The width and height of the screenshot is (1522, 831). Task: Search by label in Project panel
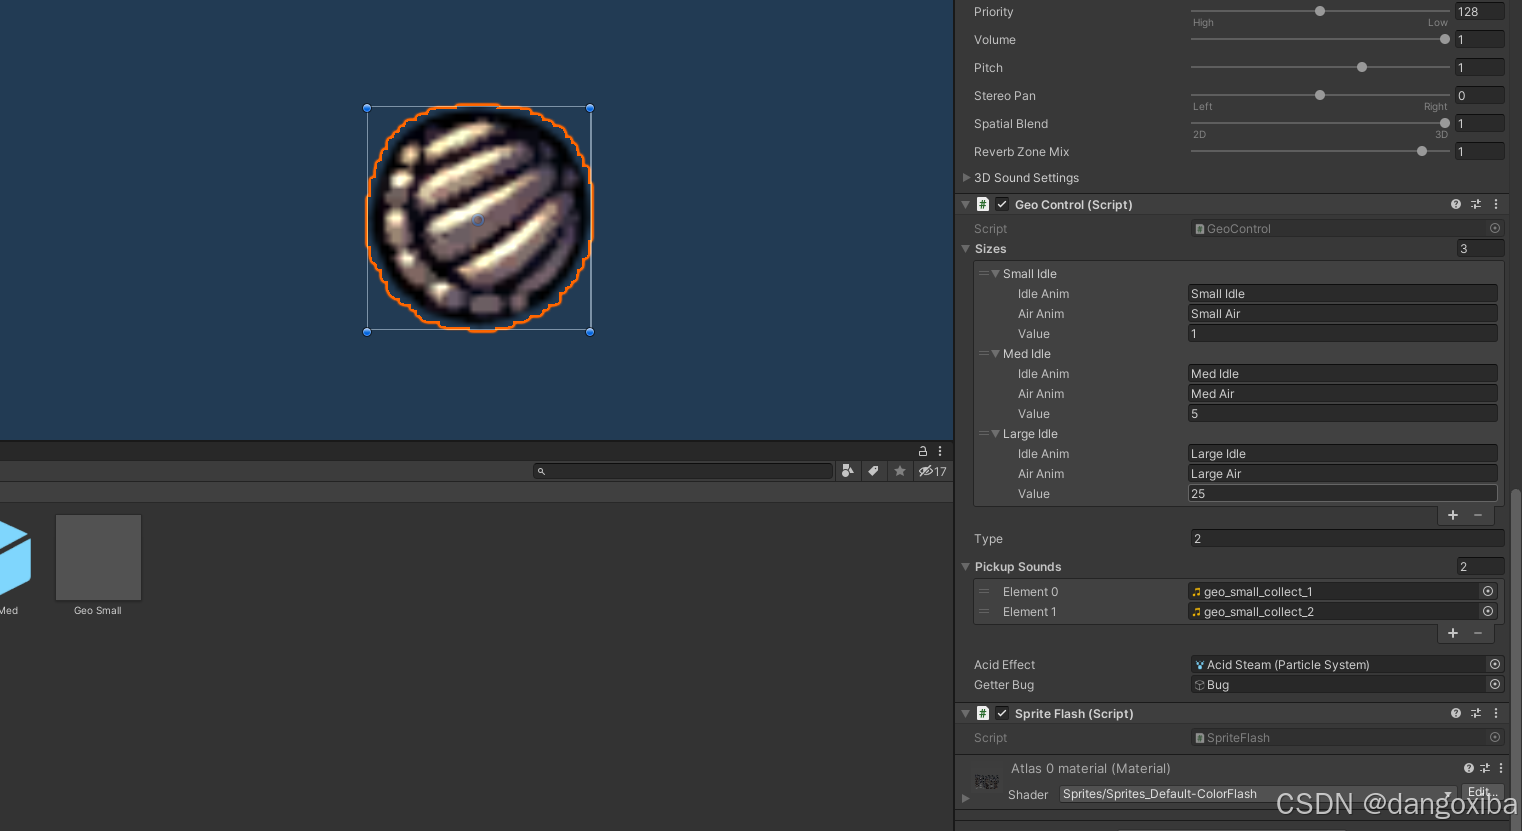(873, 471)
